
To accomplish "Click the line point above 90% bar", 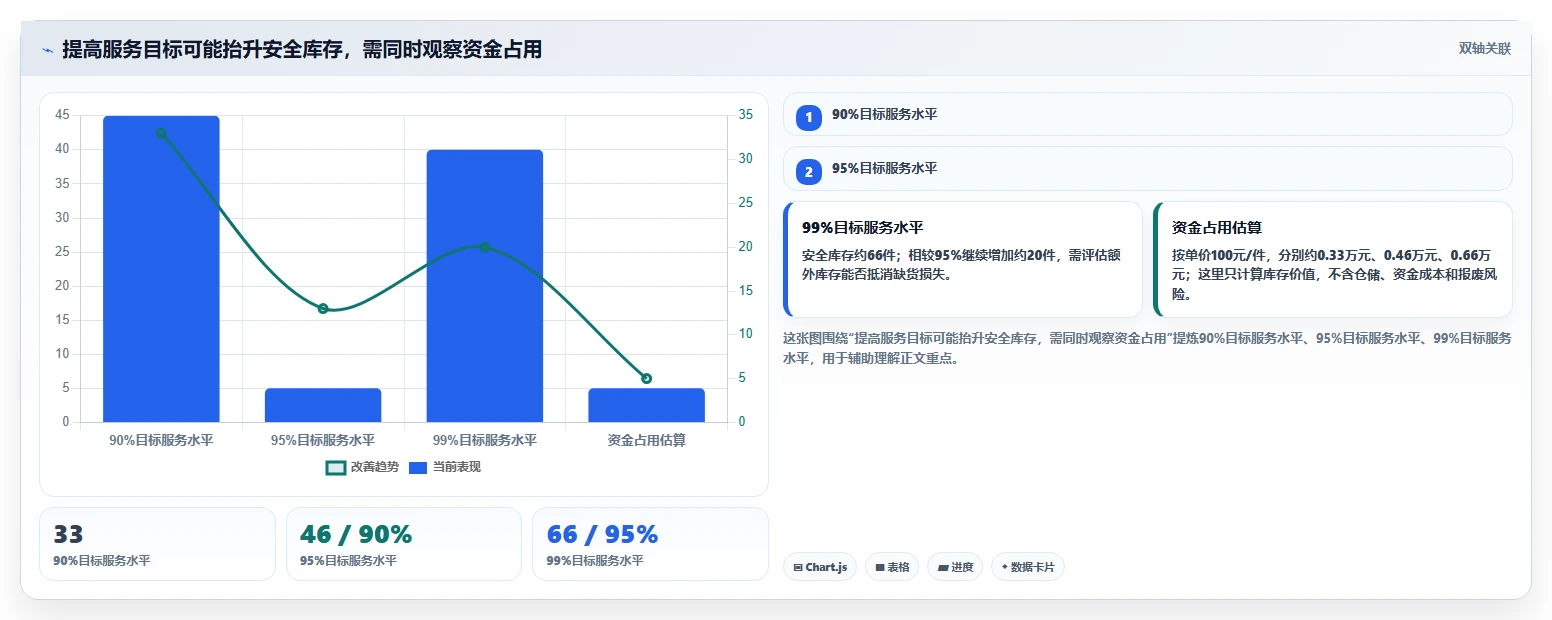I will 161,133.
